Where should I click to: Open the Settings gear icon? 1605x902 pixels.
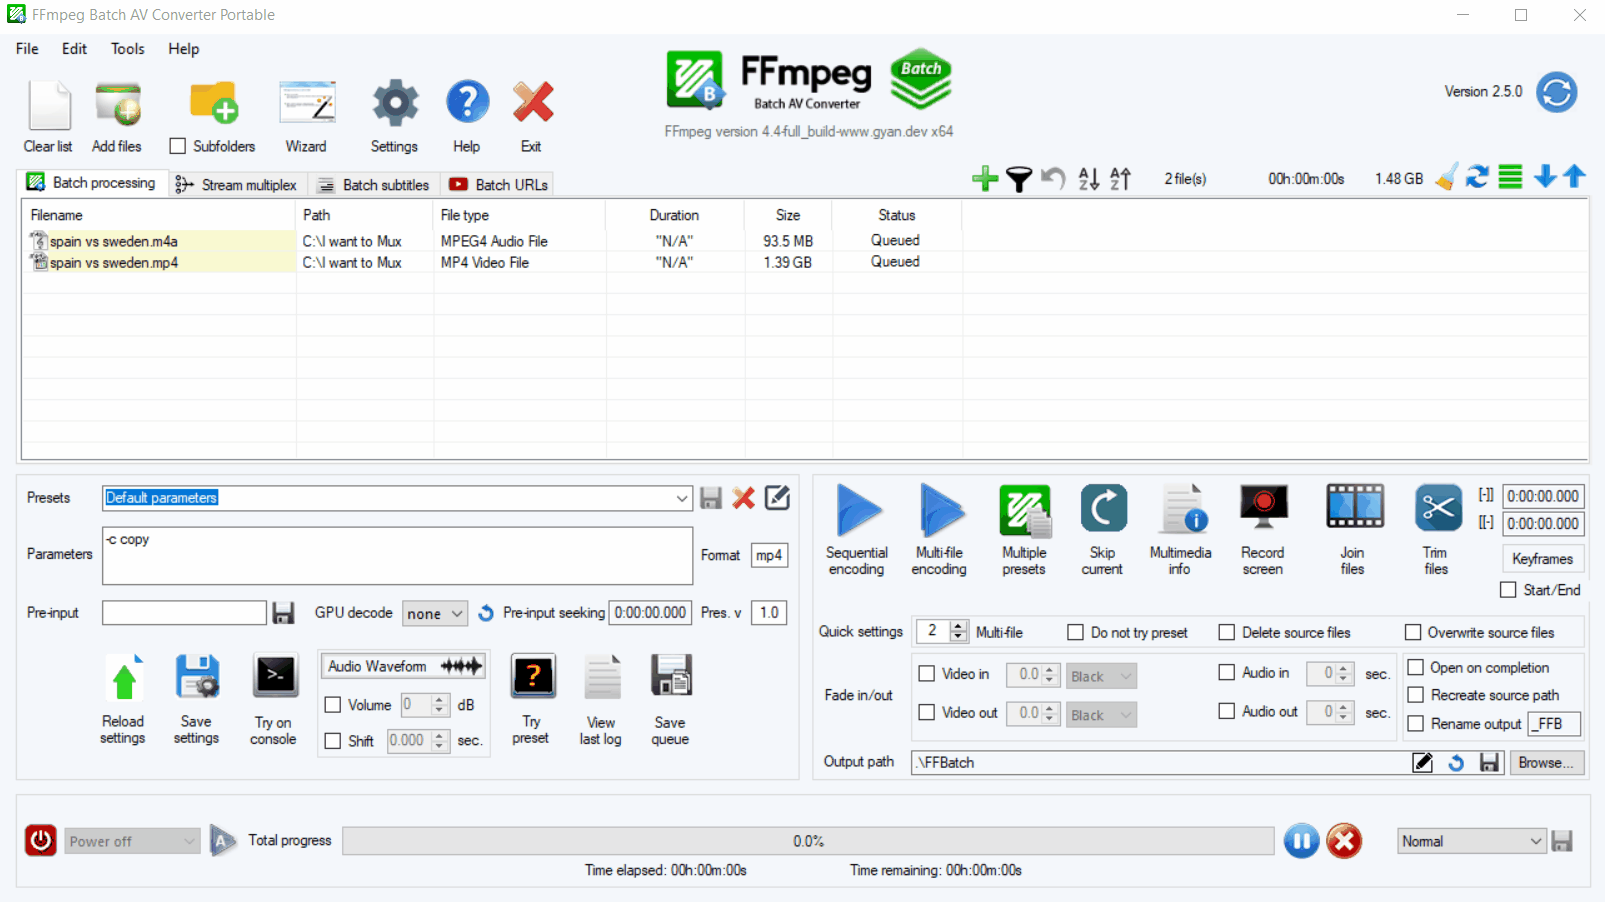coord(395,103)
